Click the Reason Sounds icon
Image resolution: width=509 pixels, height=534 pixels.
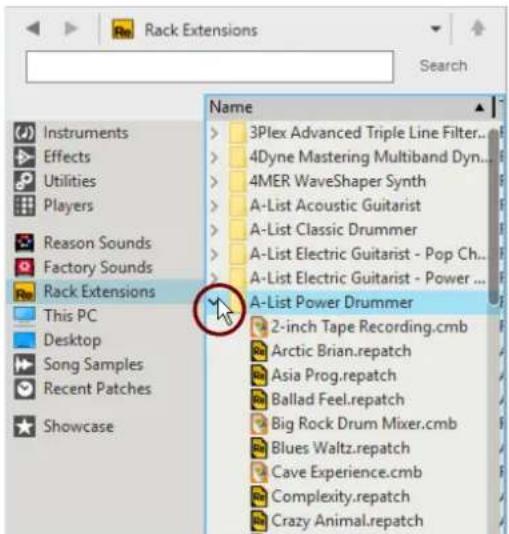tap(24, 243)
